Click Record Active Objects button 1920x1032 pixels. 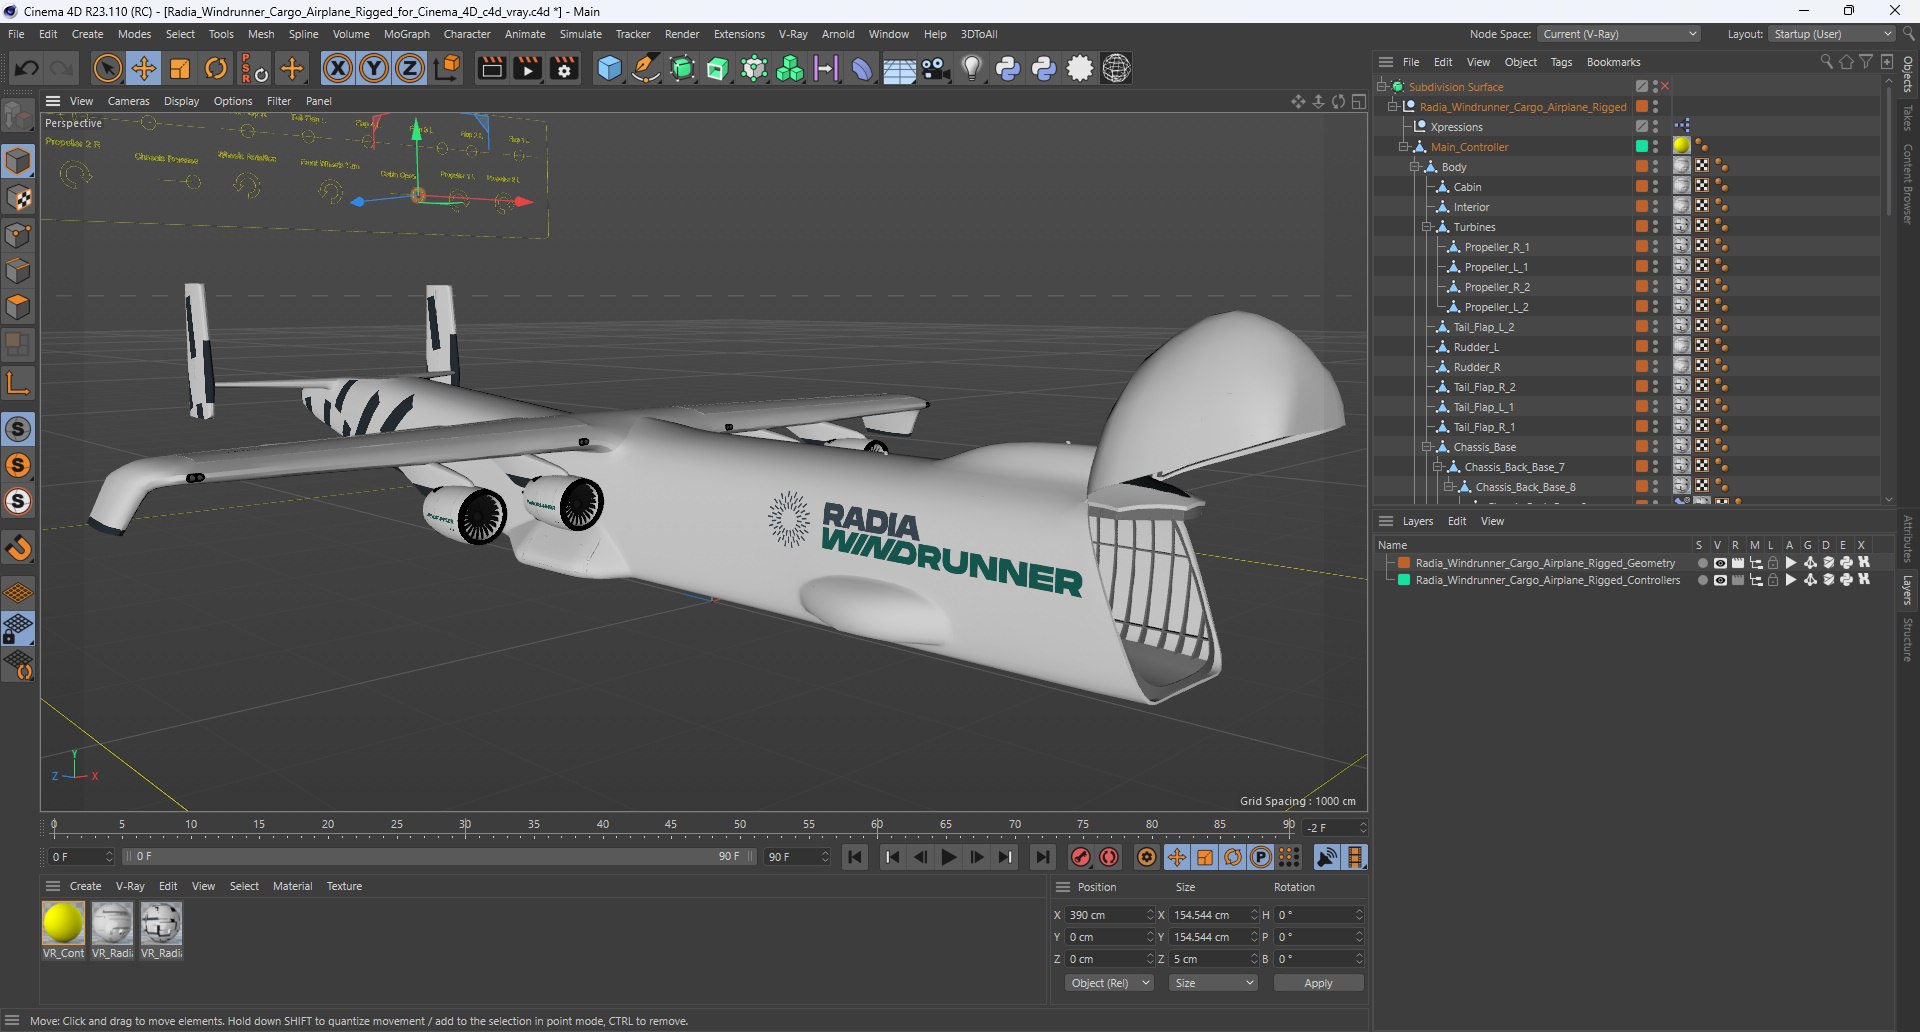click(1080, 857)
